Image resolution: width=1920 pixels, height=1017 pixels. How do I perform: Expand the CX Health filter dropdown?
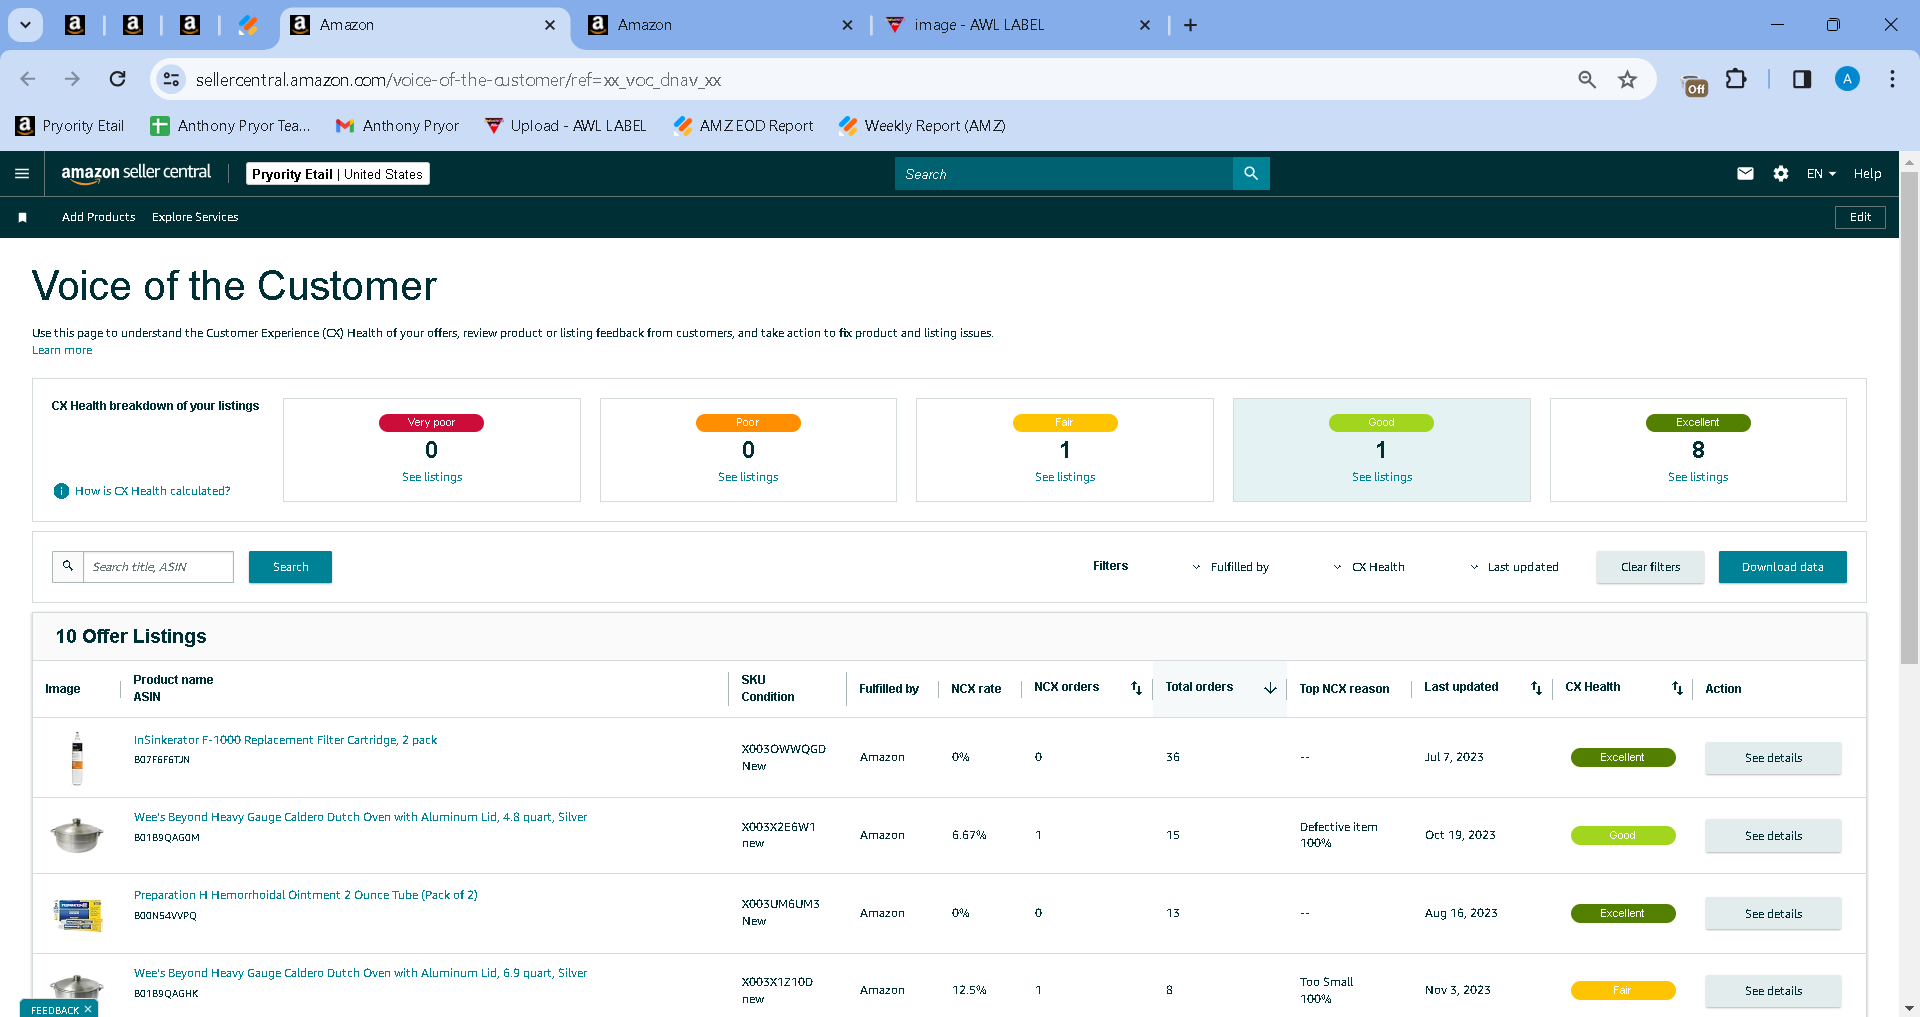(x=1369, y=567)
